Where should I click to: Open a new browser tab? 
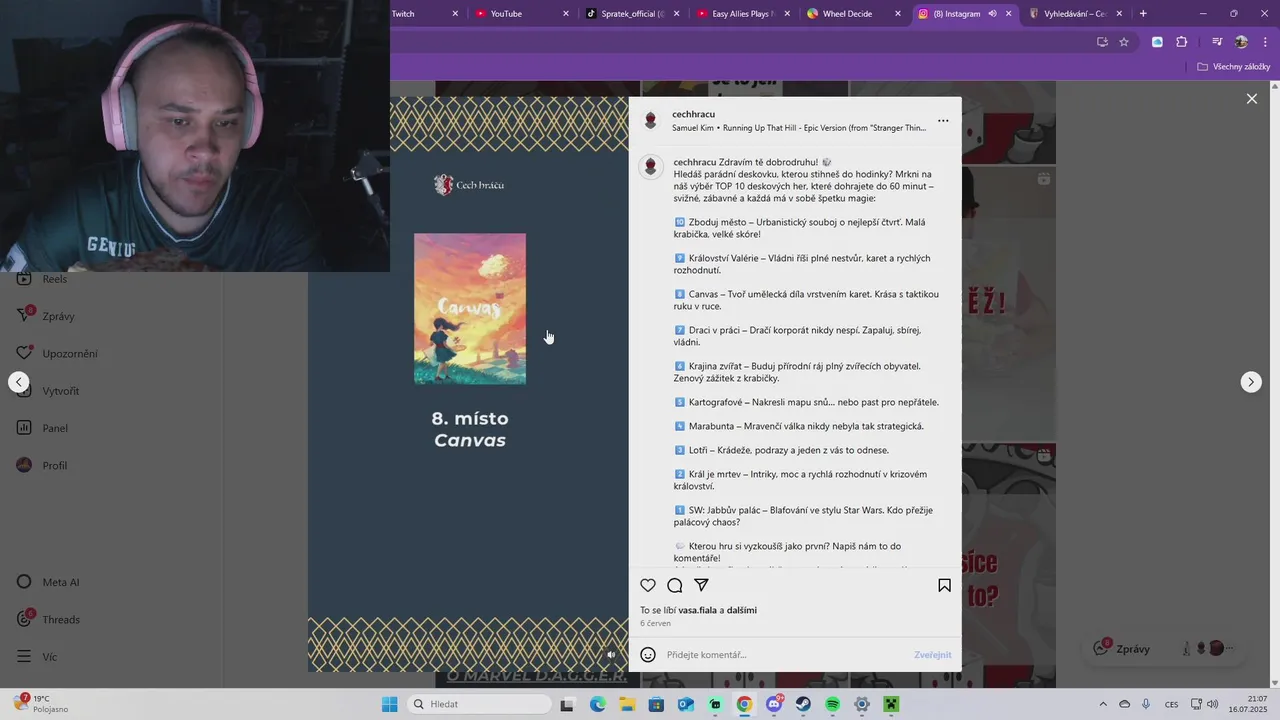tap(1143, 14)
